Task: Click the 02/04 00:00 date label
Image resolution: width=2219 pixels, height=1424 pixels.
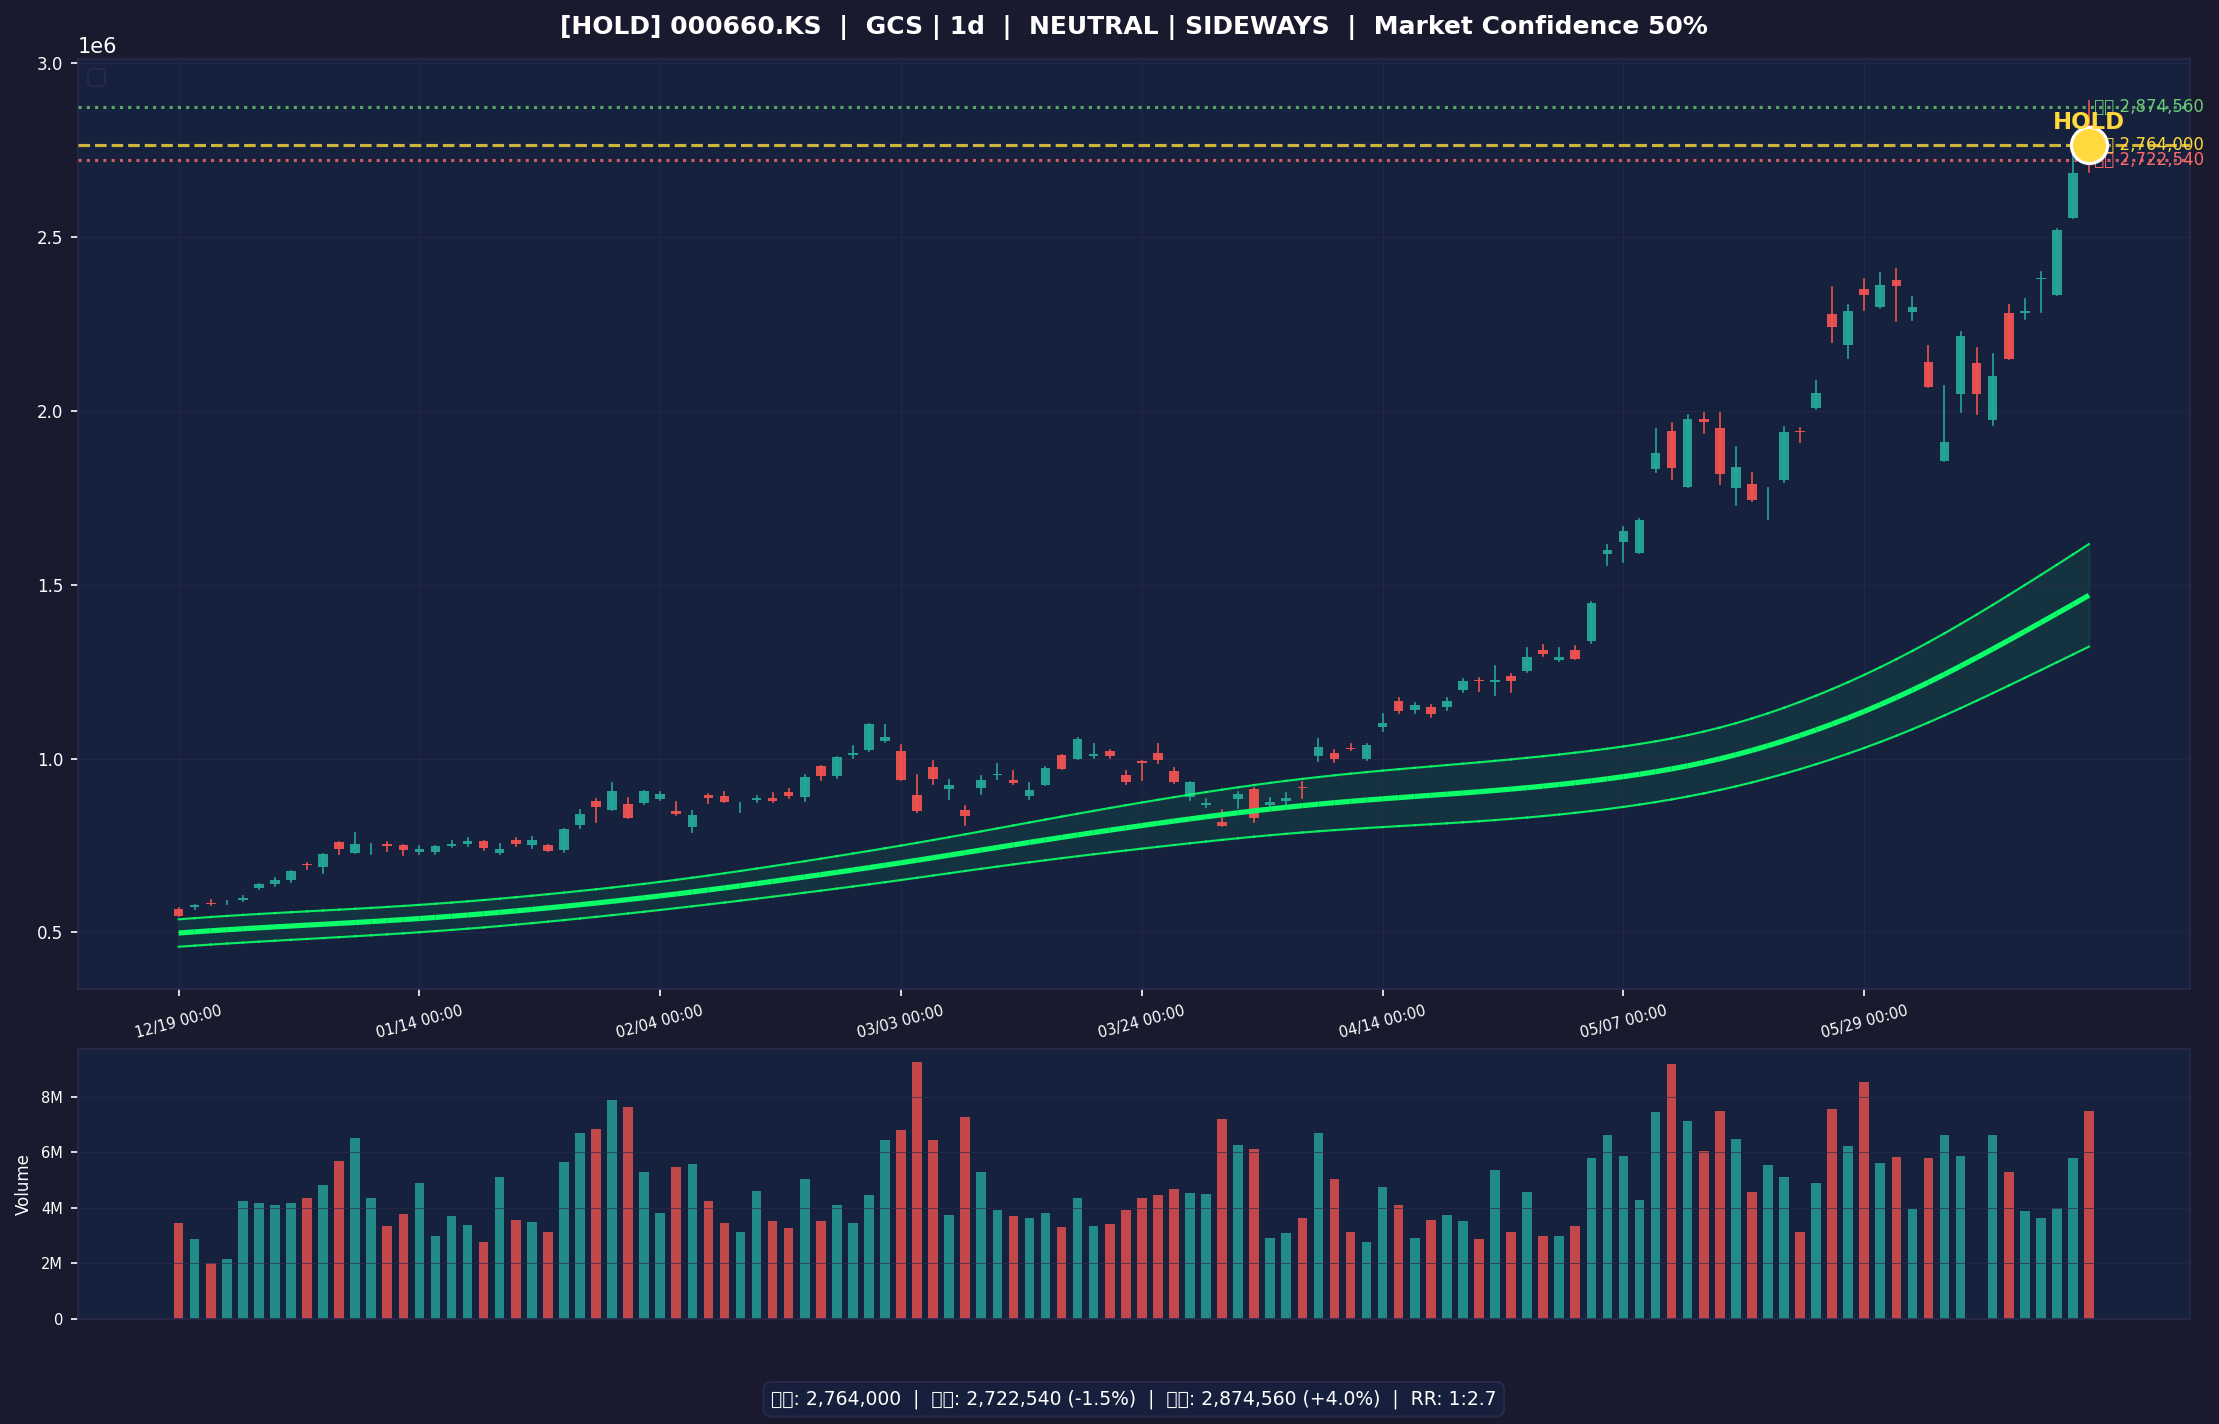Action: coord(659,1022)
